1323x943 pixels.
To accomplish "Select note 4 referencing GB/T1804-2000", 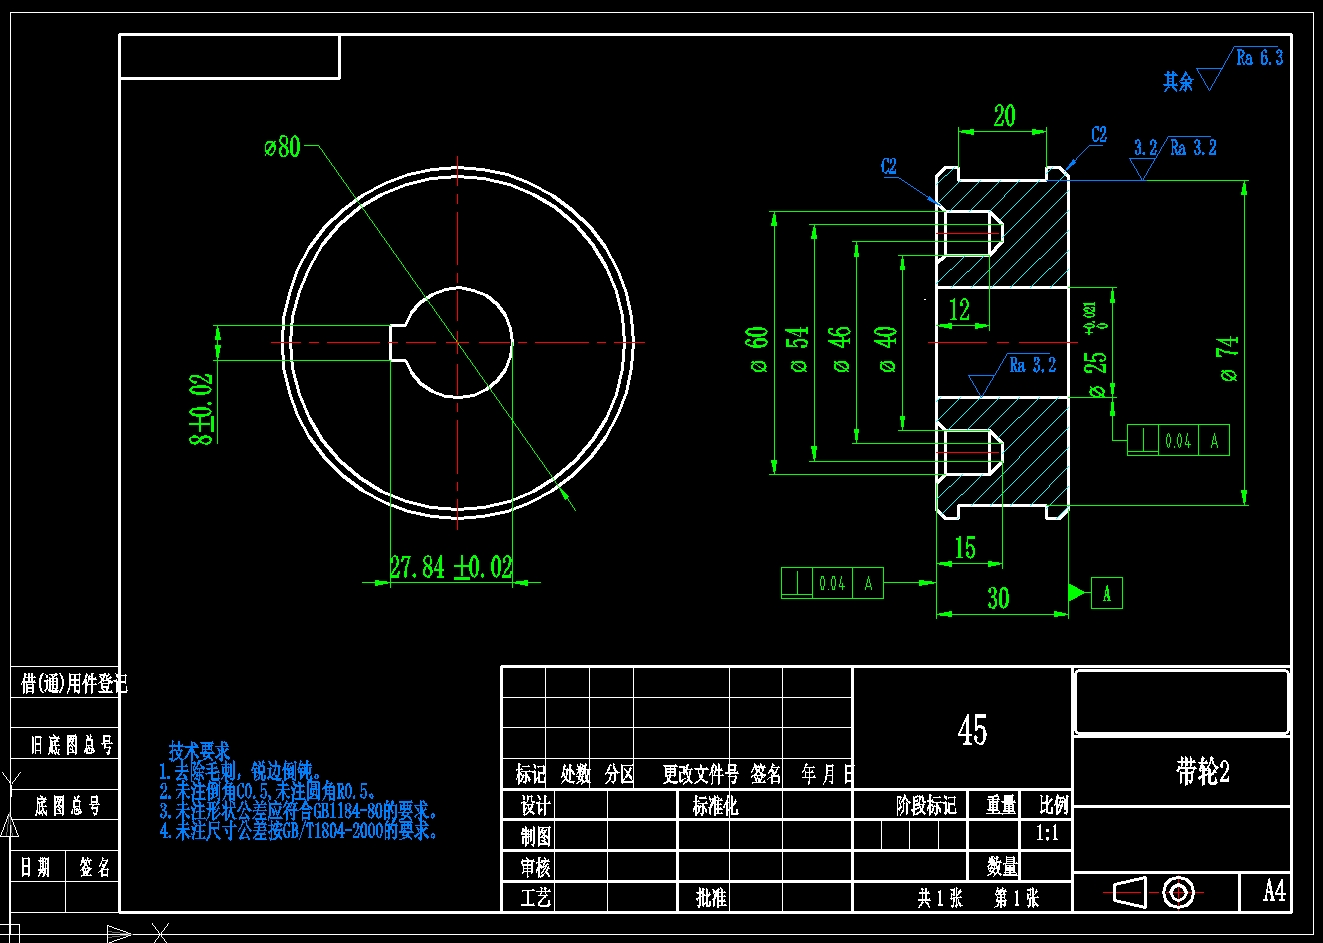I will pos(298,830).
